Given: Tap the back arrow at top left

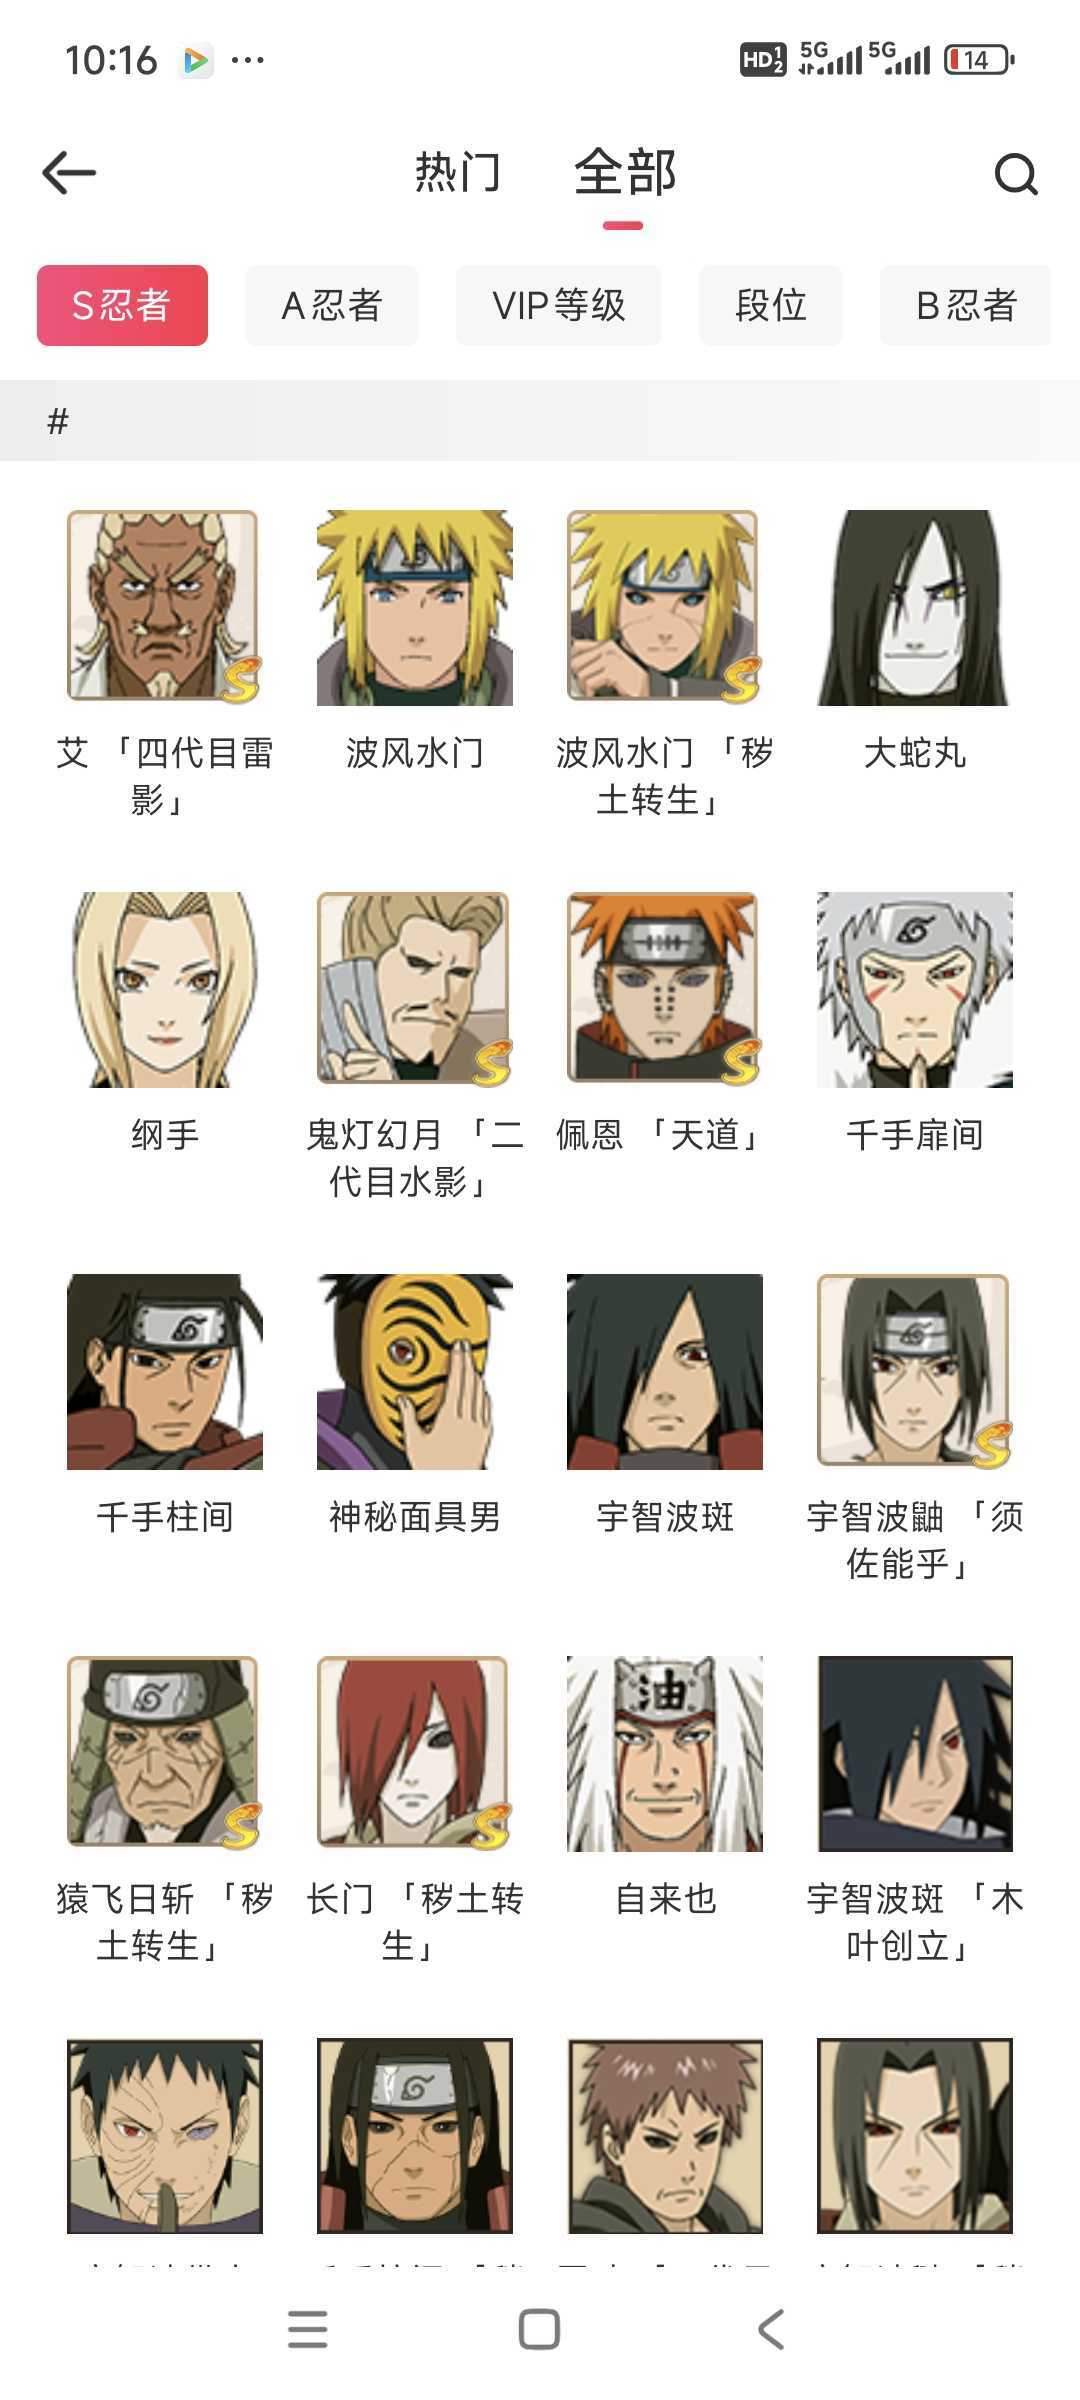Looking at the screenshot, I should click(x=69, y=173).
